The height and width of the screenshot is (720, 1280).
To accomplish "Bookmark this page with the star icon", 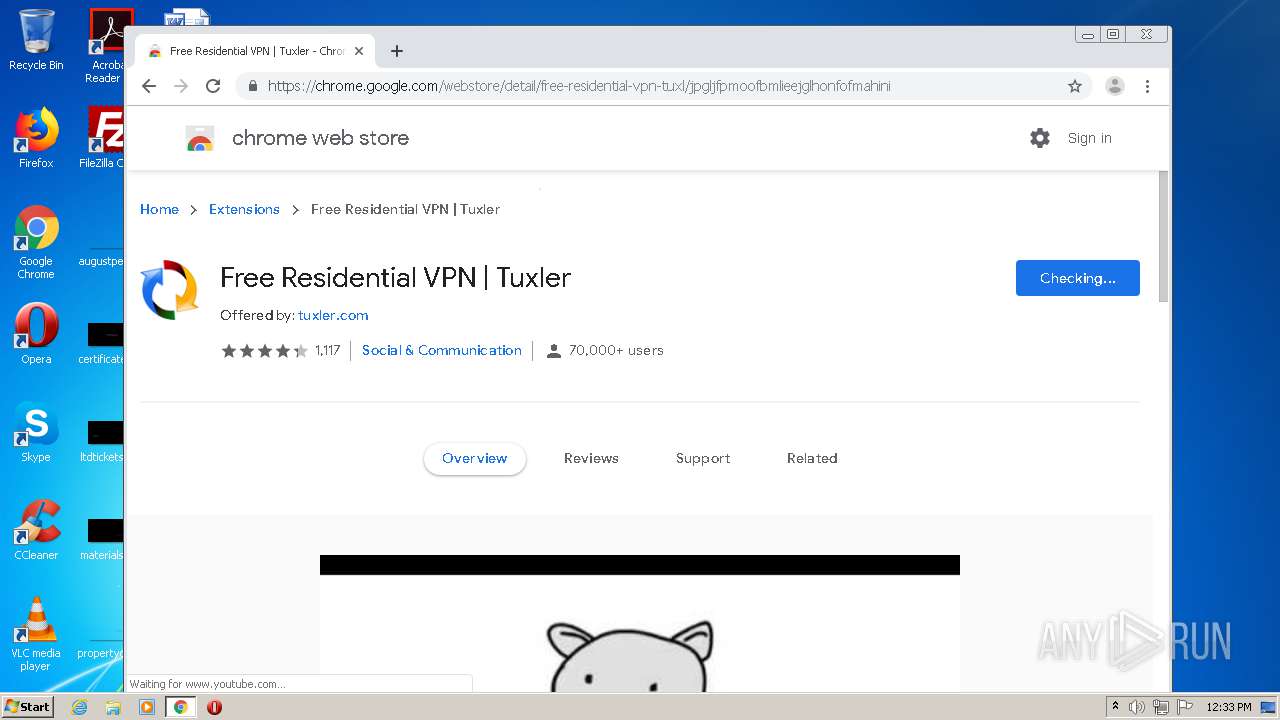I will [1075, 86].
